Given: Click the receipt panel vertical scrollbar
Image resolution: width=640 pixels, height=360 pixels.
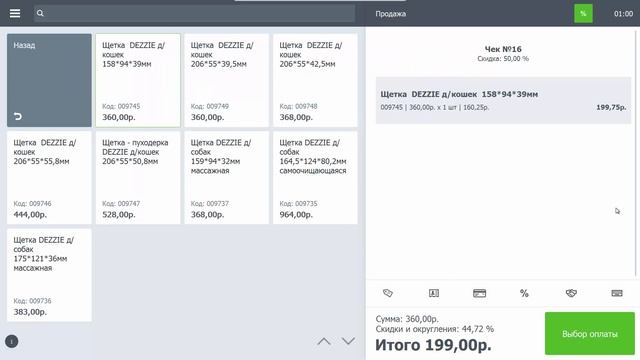Looking at the screenshot, I should [636, 153].
